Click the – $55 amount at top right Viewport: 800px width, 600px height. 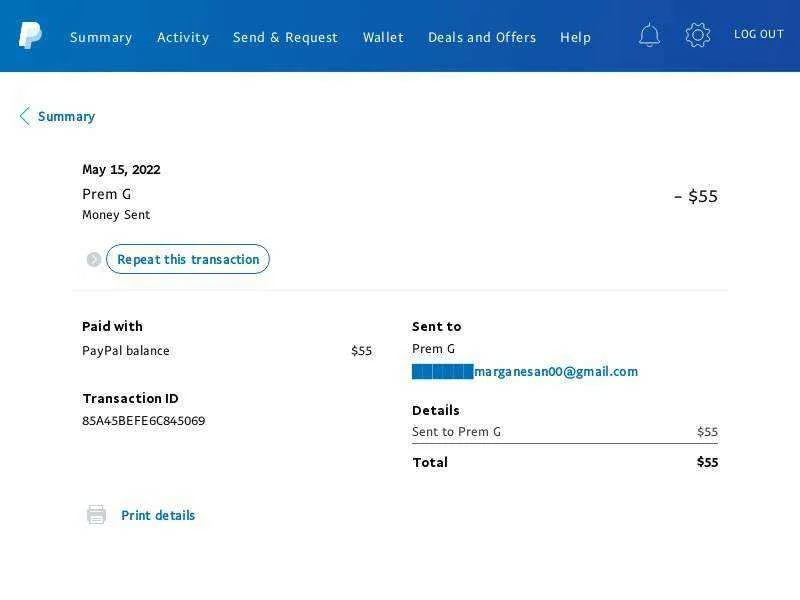coord(696,196)
